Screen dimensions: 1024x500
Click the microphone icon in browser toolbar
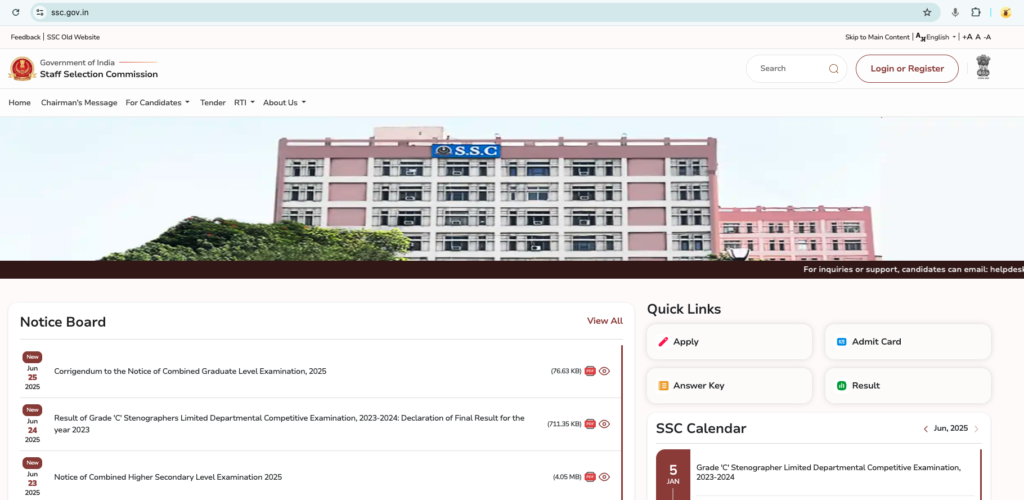[955, 12]
